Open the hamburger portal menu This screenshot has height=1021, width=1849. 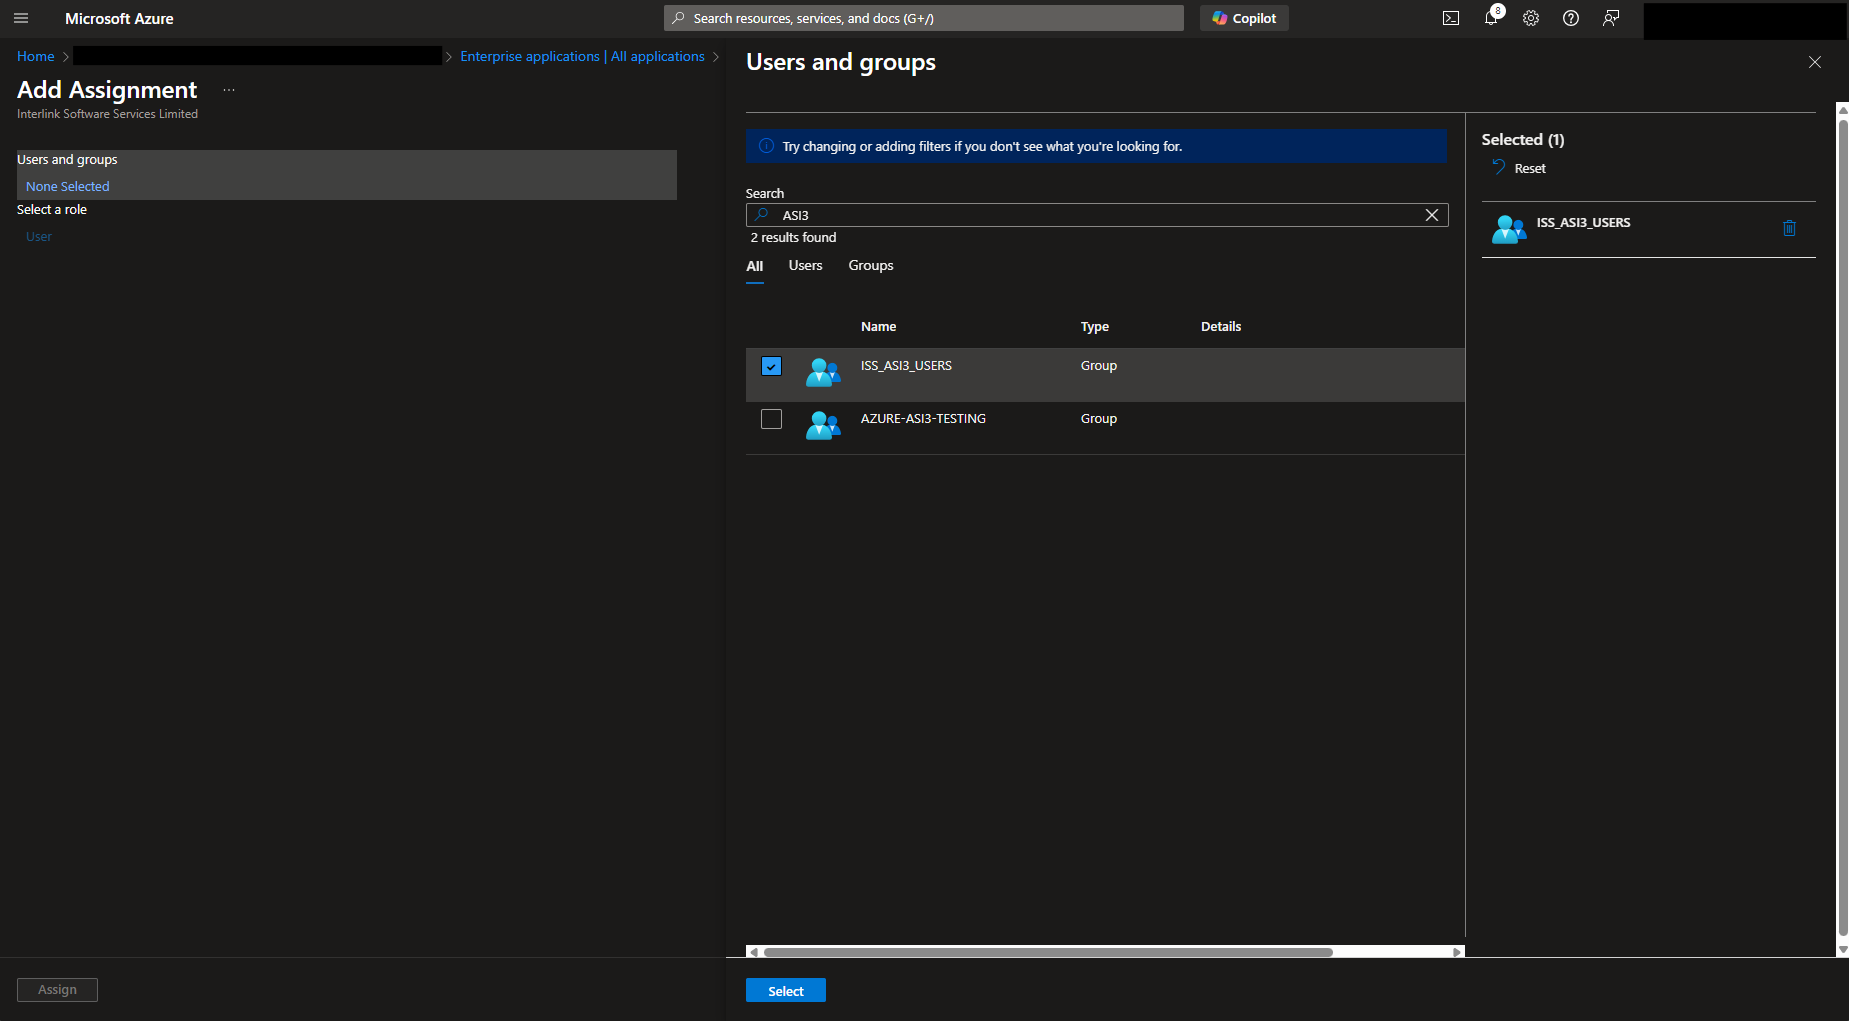(21, 18)
